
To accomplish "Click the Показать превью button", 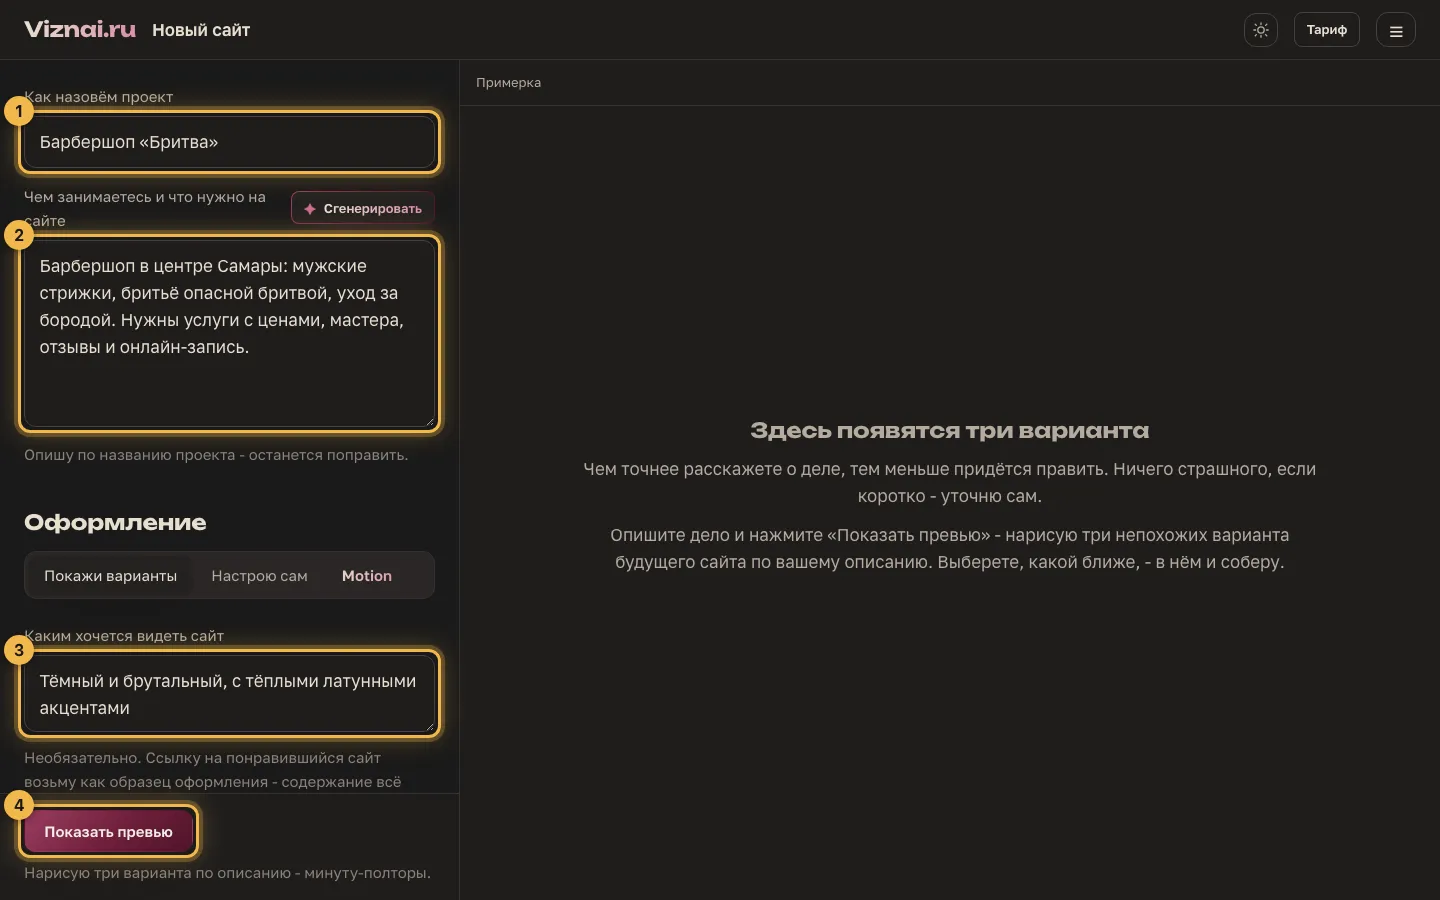I will 109,832.
